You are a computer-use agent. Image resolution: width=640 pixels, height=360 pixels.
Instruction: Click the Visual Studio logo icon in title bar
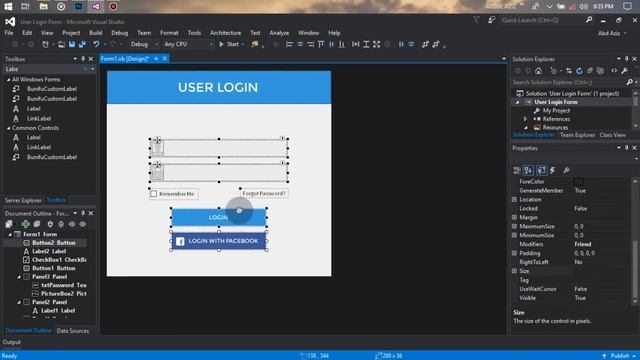click(10, 22)
